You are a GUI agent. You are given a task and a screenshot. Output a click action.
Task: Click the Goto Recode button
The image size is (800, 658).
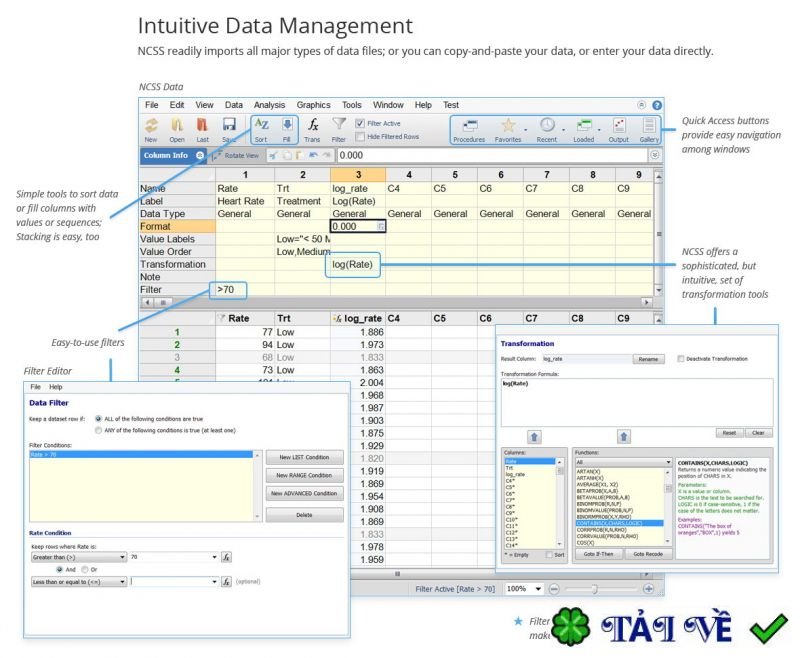click(x=648, y=554)
